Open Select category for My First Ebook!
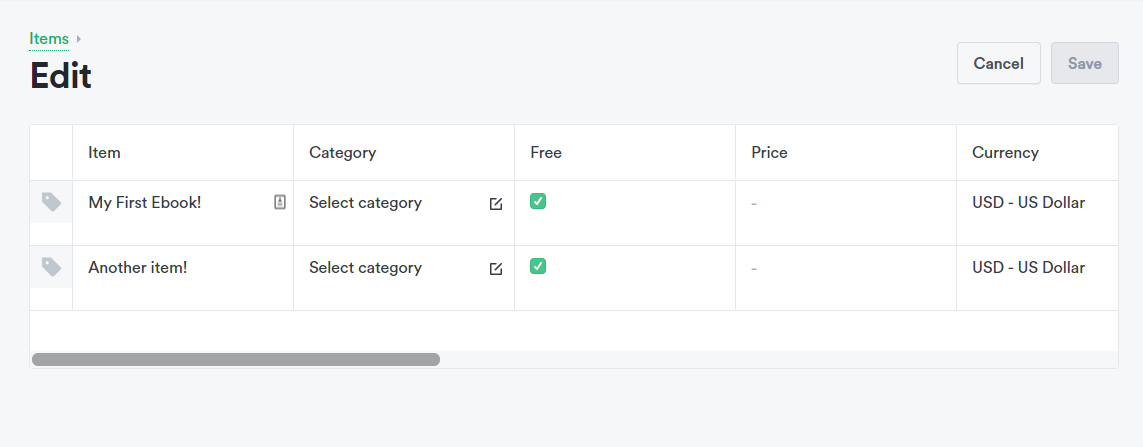The image size is (1143, 447). point(365,203)
